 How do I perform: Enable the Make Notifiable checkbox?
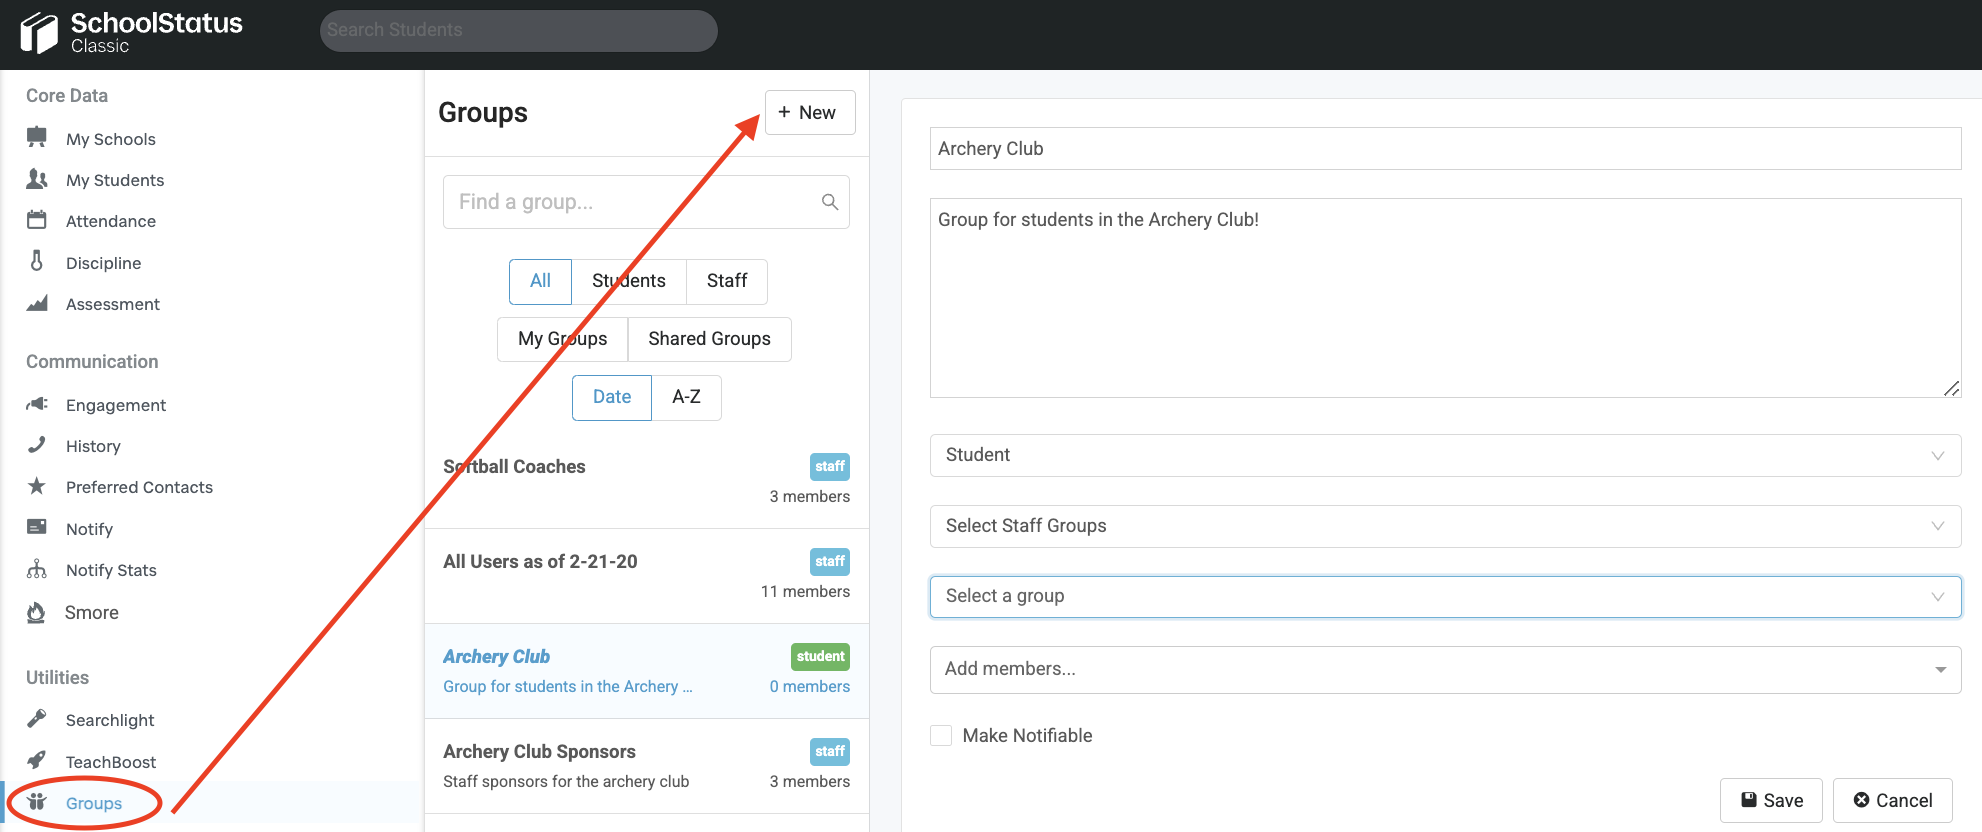point(941,736)
